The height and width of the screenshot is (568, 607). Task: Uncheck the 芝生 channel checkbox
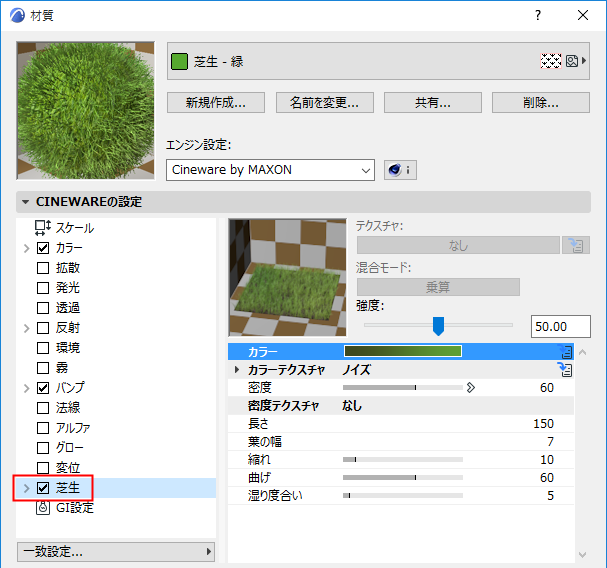coord(43,488)
